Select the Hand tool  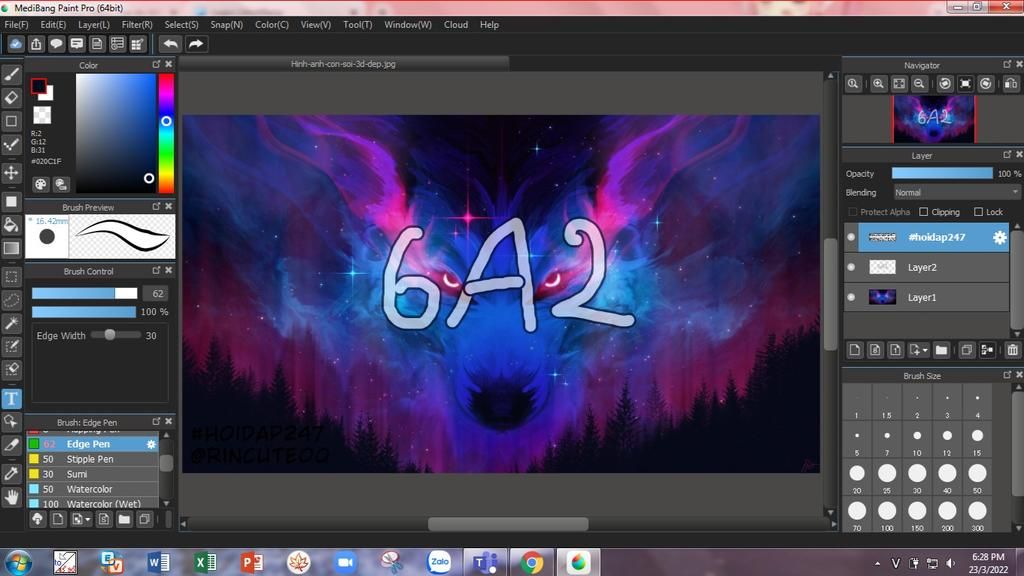click(x=12, y=498)
